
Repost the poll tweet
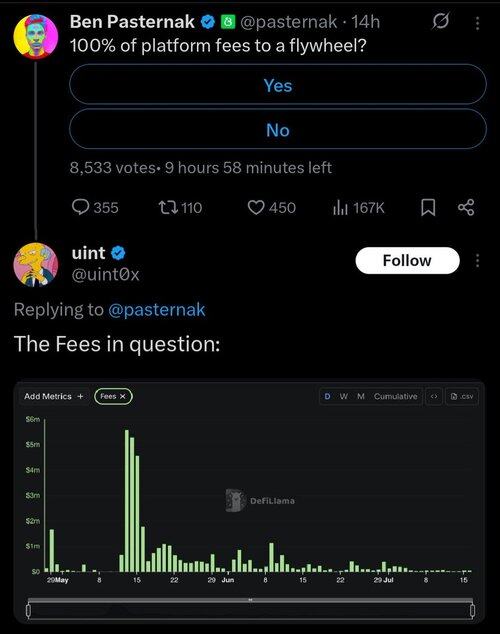pyautogui.click(x=180, y=207)
